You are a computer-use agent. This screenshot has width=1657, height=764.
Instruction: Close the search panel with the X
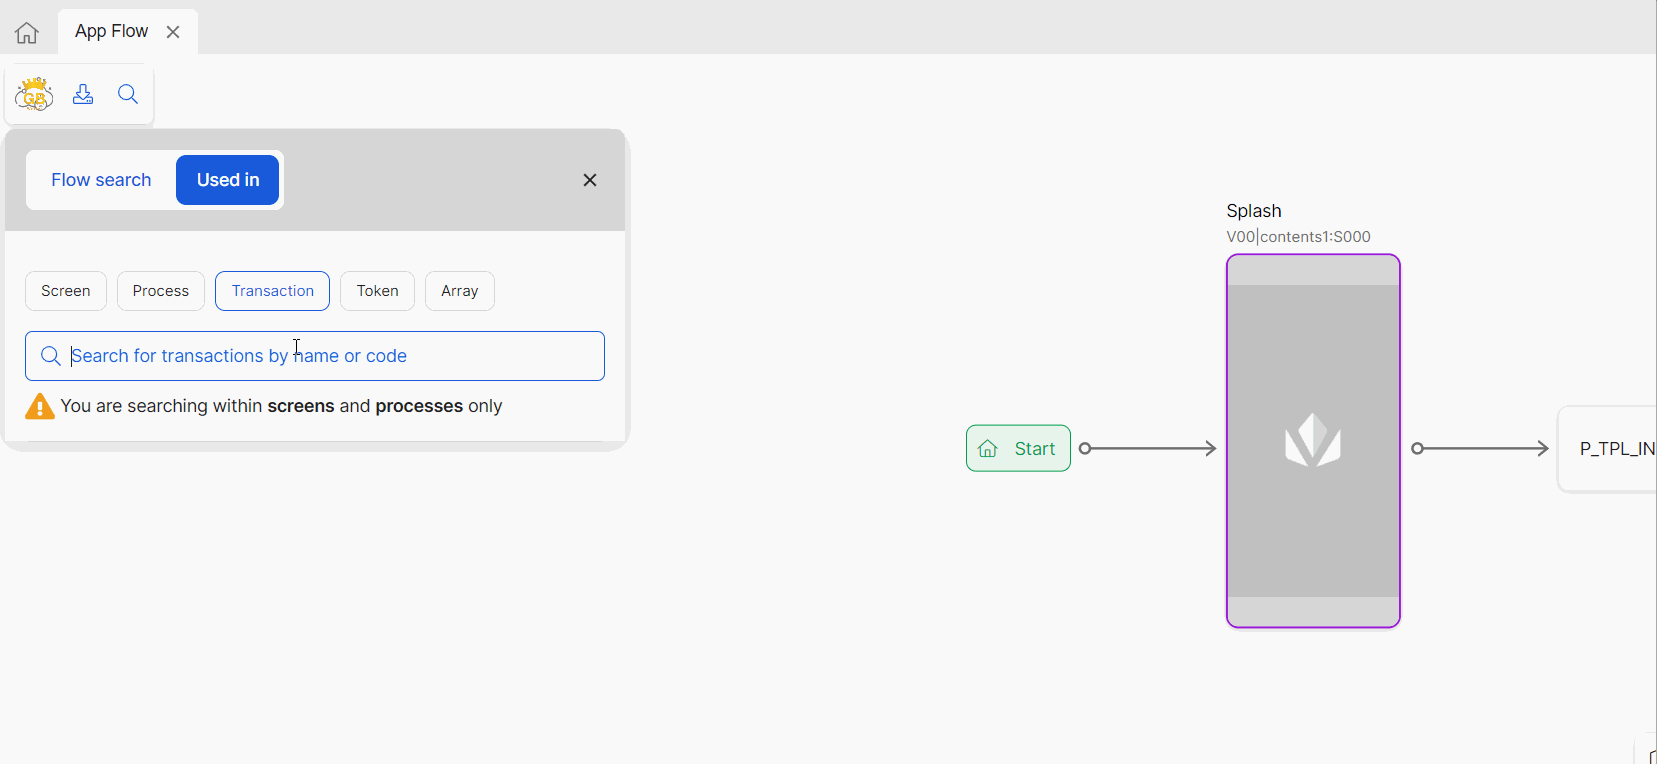590,180
